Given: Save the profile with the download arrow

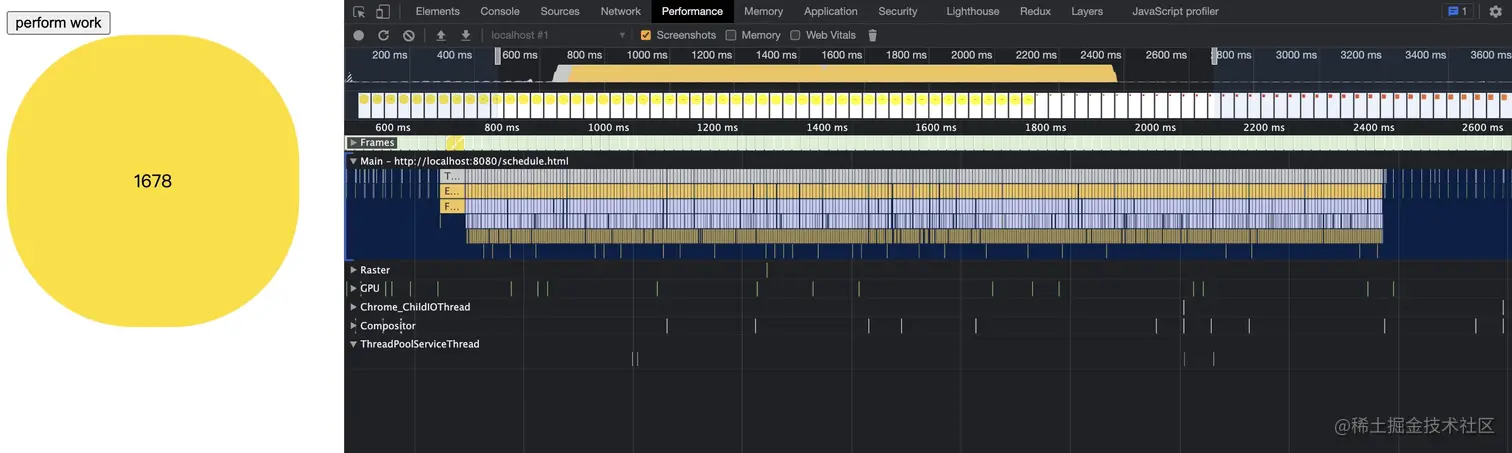Looking at the screenshot, I should [465, 35].
